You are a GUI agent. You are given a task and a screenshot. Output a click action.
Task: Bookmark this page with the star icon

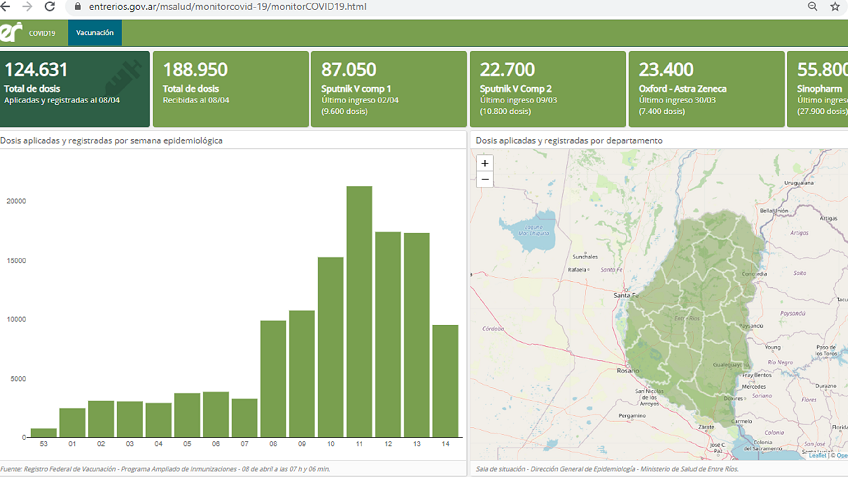(x=835, y=6)
